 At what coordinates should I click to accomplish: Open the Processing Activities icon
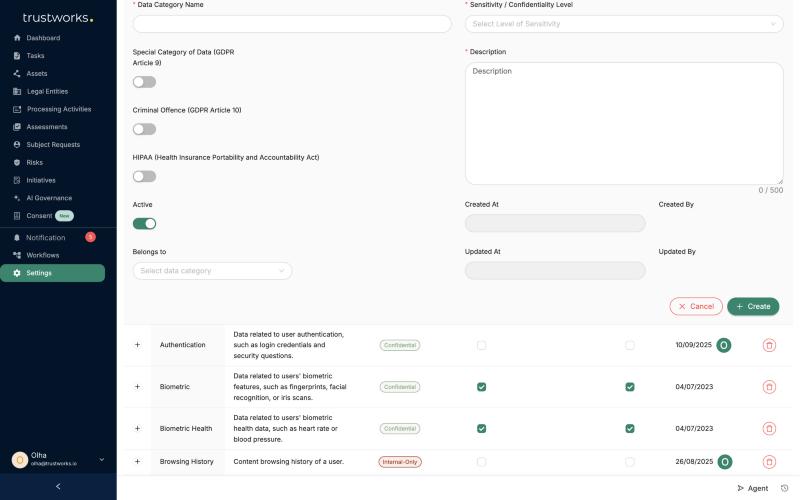tap(17, 109)
